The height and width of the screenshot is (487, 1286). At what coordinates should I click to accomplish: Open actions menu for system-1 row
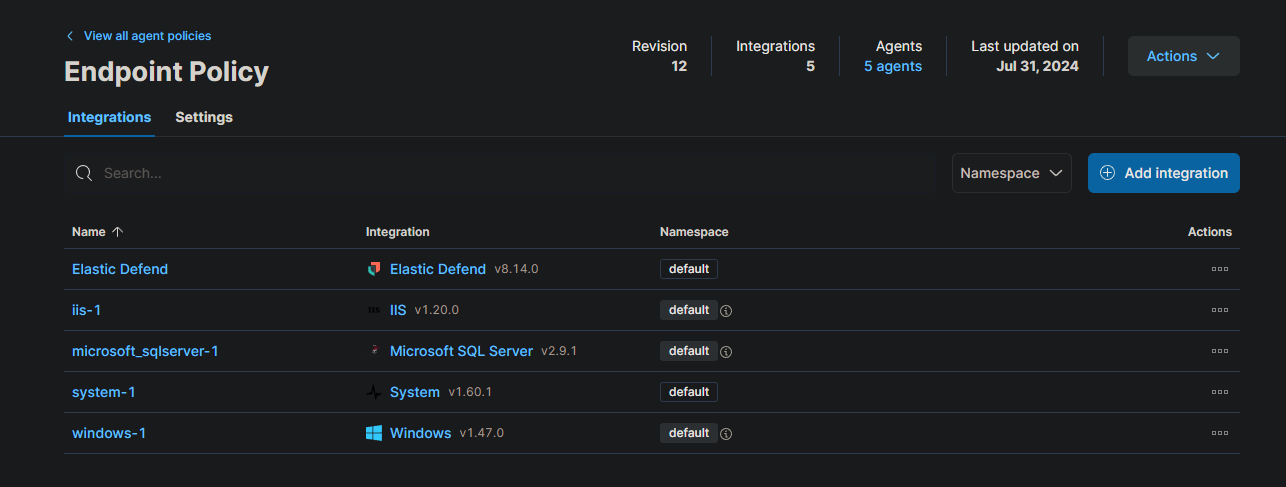click(1219, 392)
